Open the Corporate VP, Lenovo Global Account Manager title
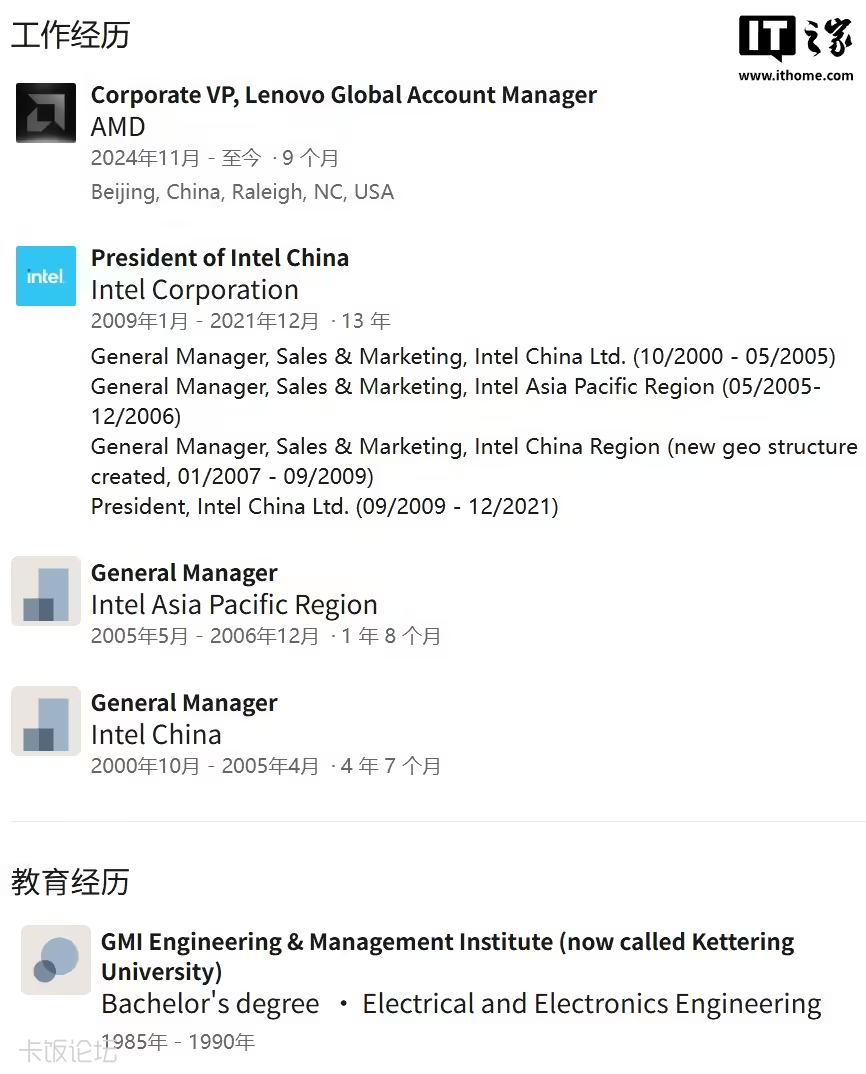 [x=343, y=95]
